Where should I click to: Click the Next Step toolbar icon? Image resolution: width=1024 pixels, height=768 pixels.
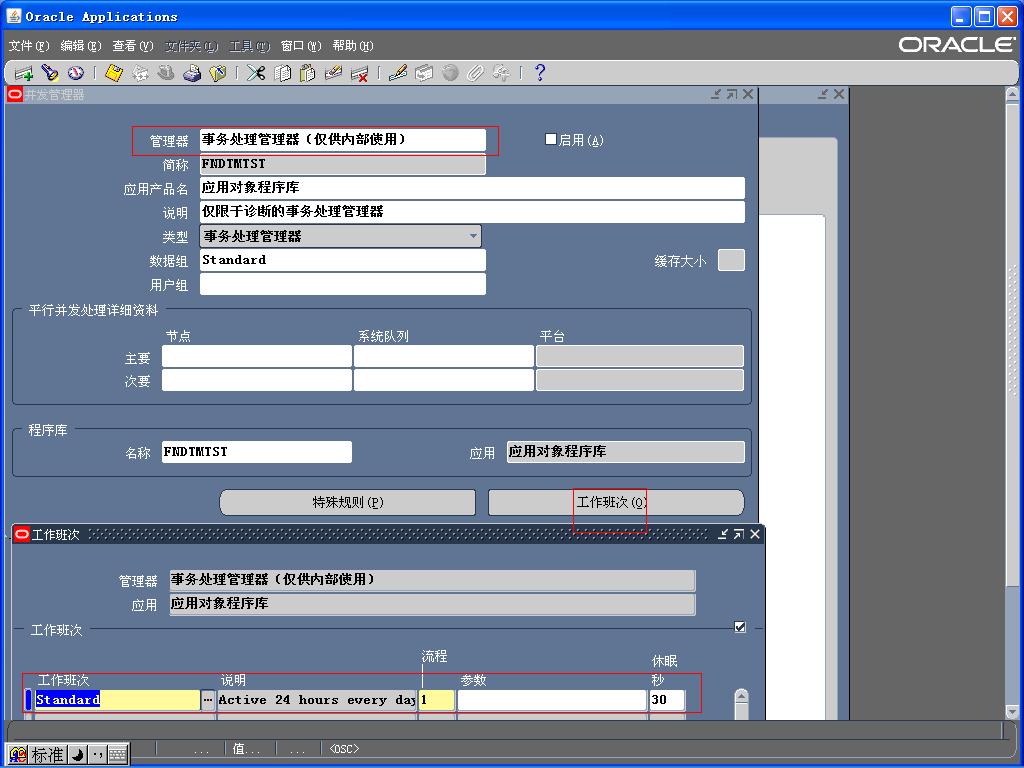click(x=140, y=73)
